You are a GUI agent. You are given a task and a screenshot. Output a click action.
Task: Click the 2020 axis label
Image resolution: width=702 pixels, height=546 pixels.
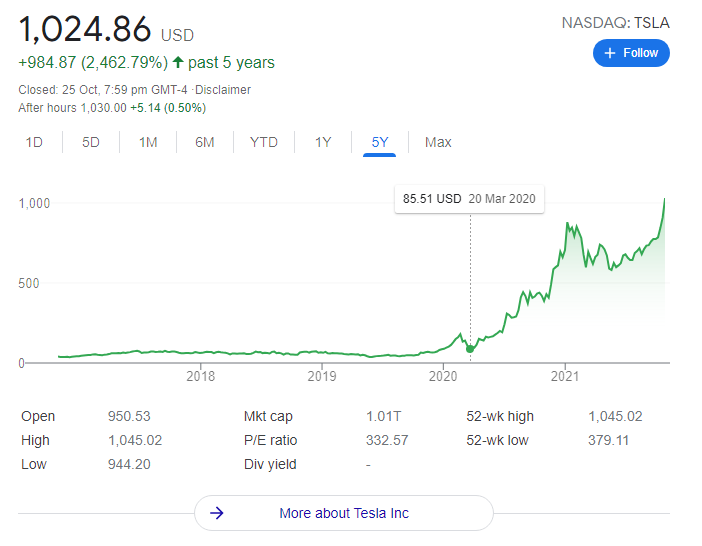pyautogui.click(x=443, y=376)
